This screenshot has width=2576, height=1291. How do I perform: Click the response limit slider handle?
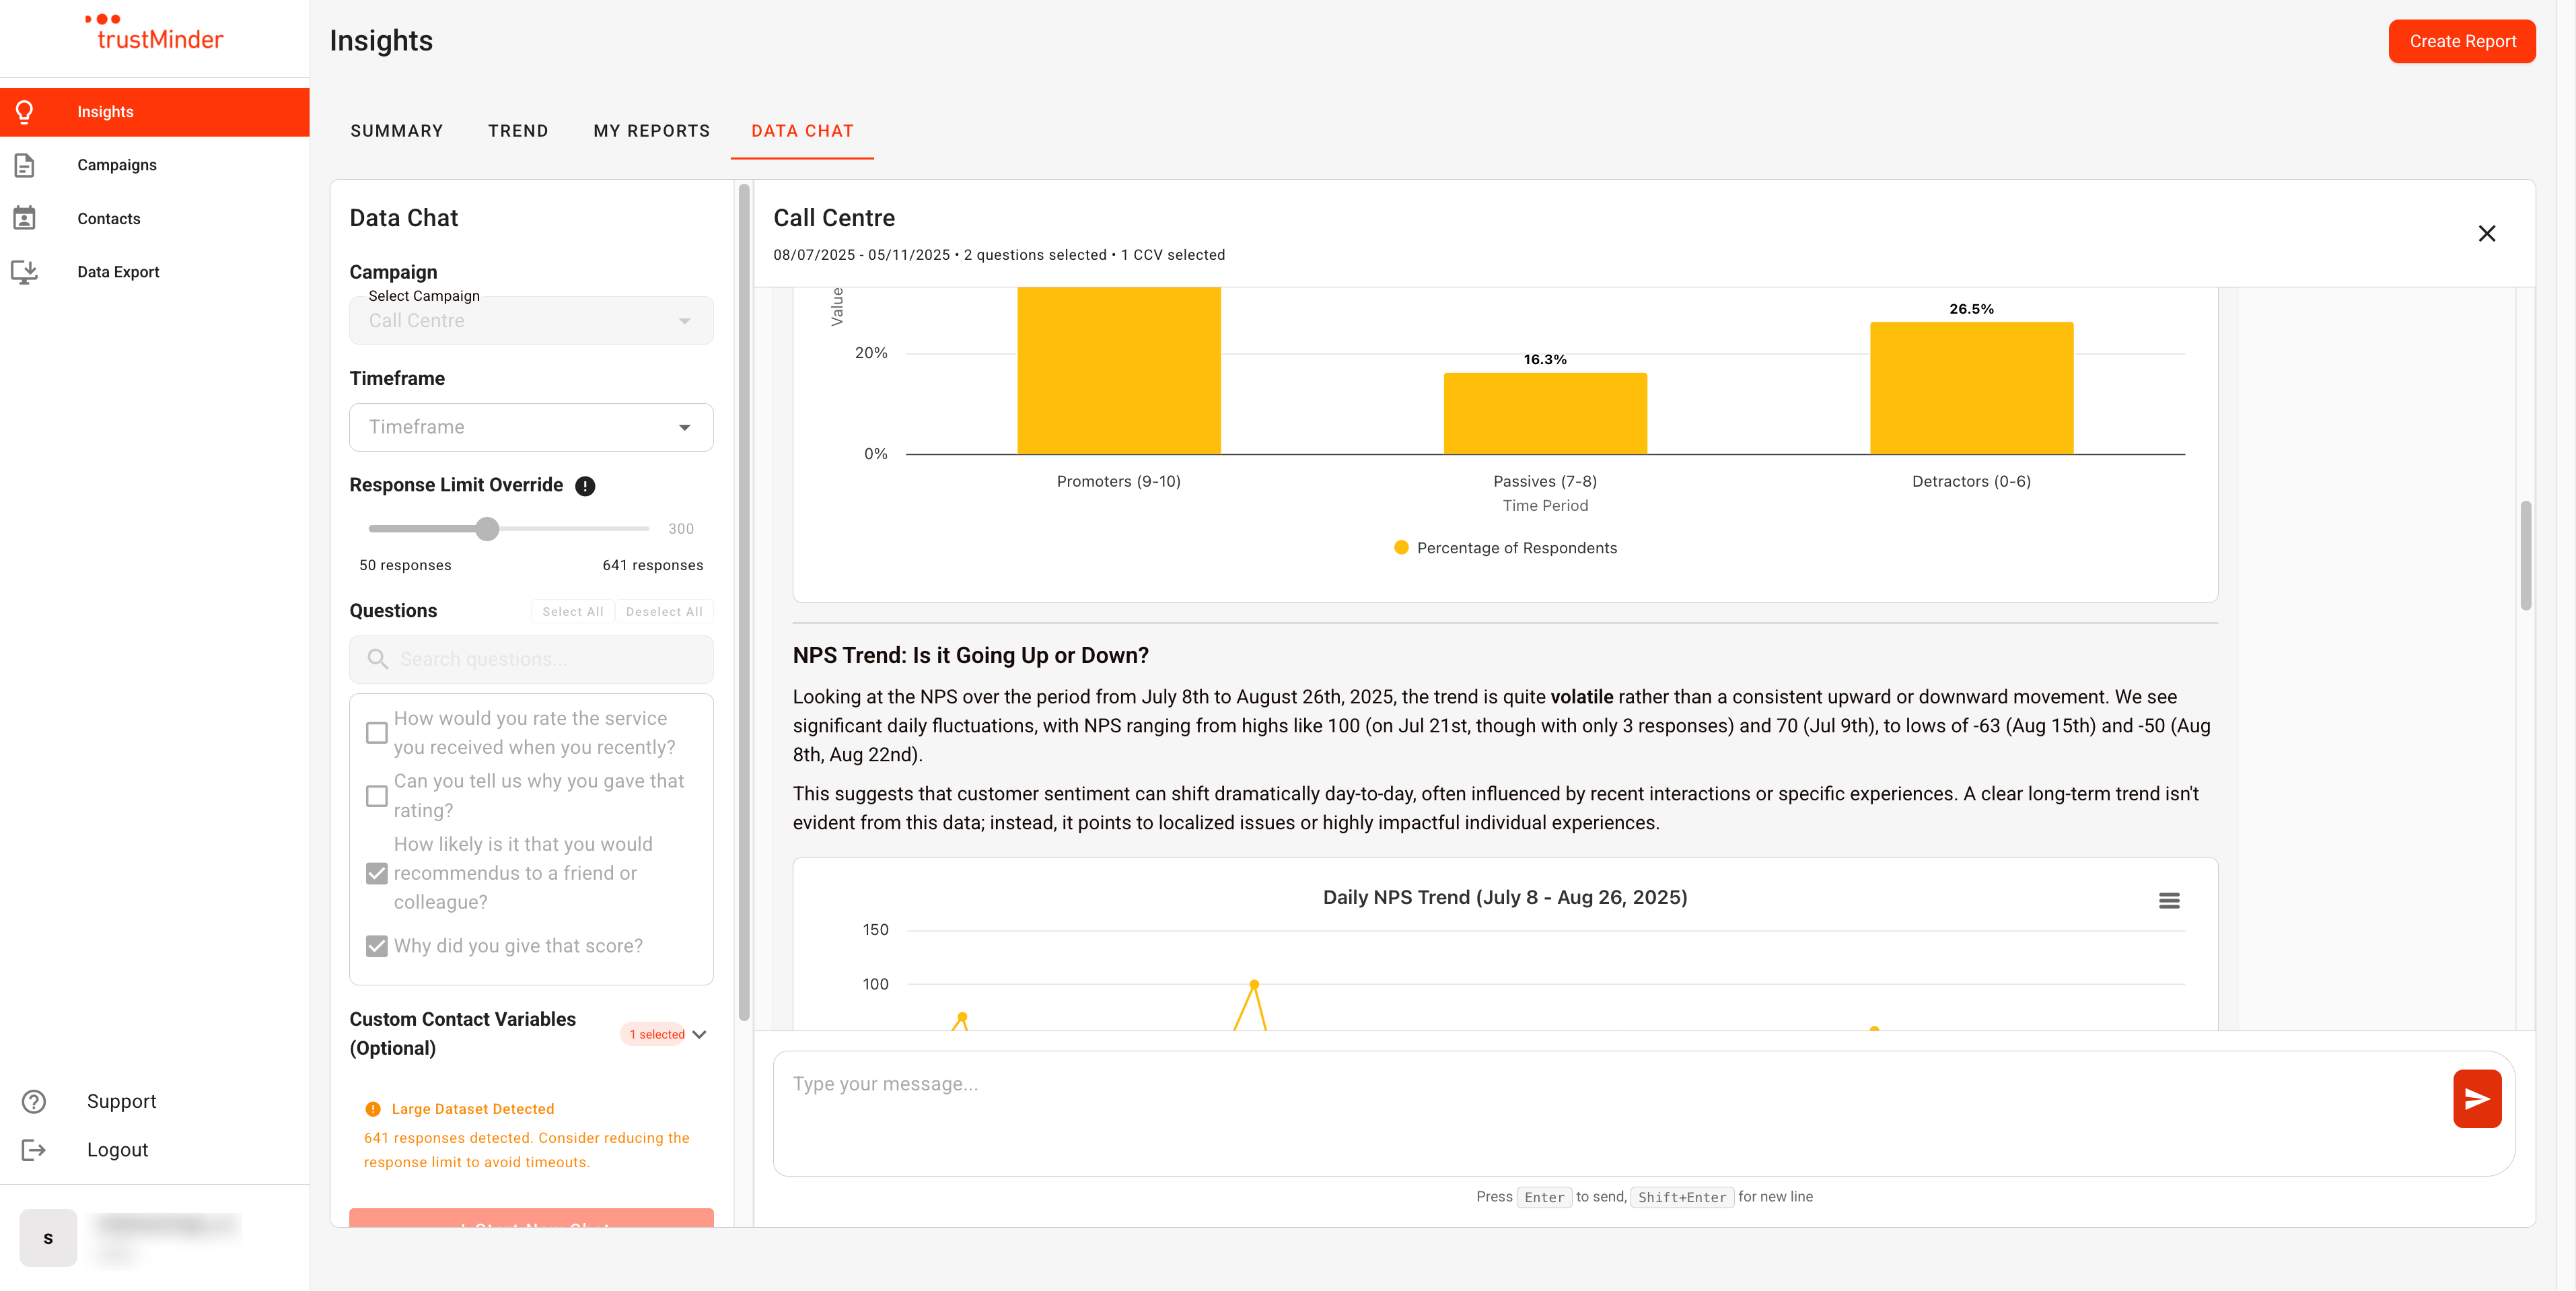(x=487, y=529)
